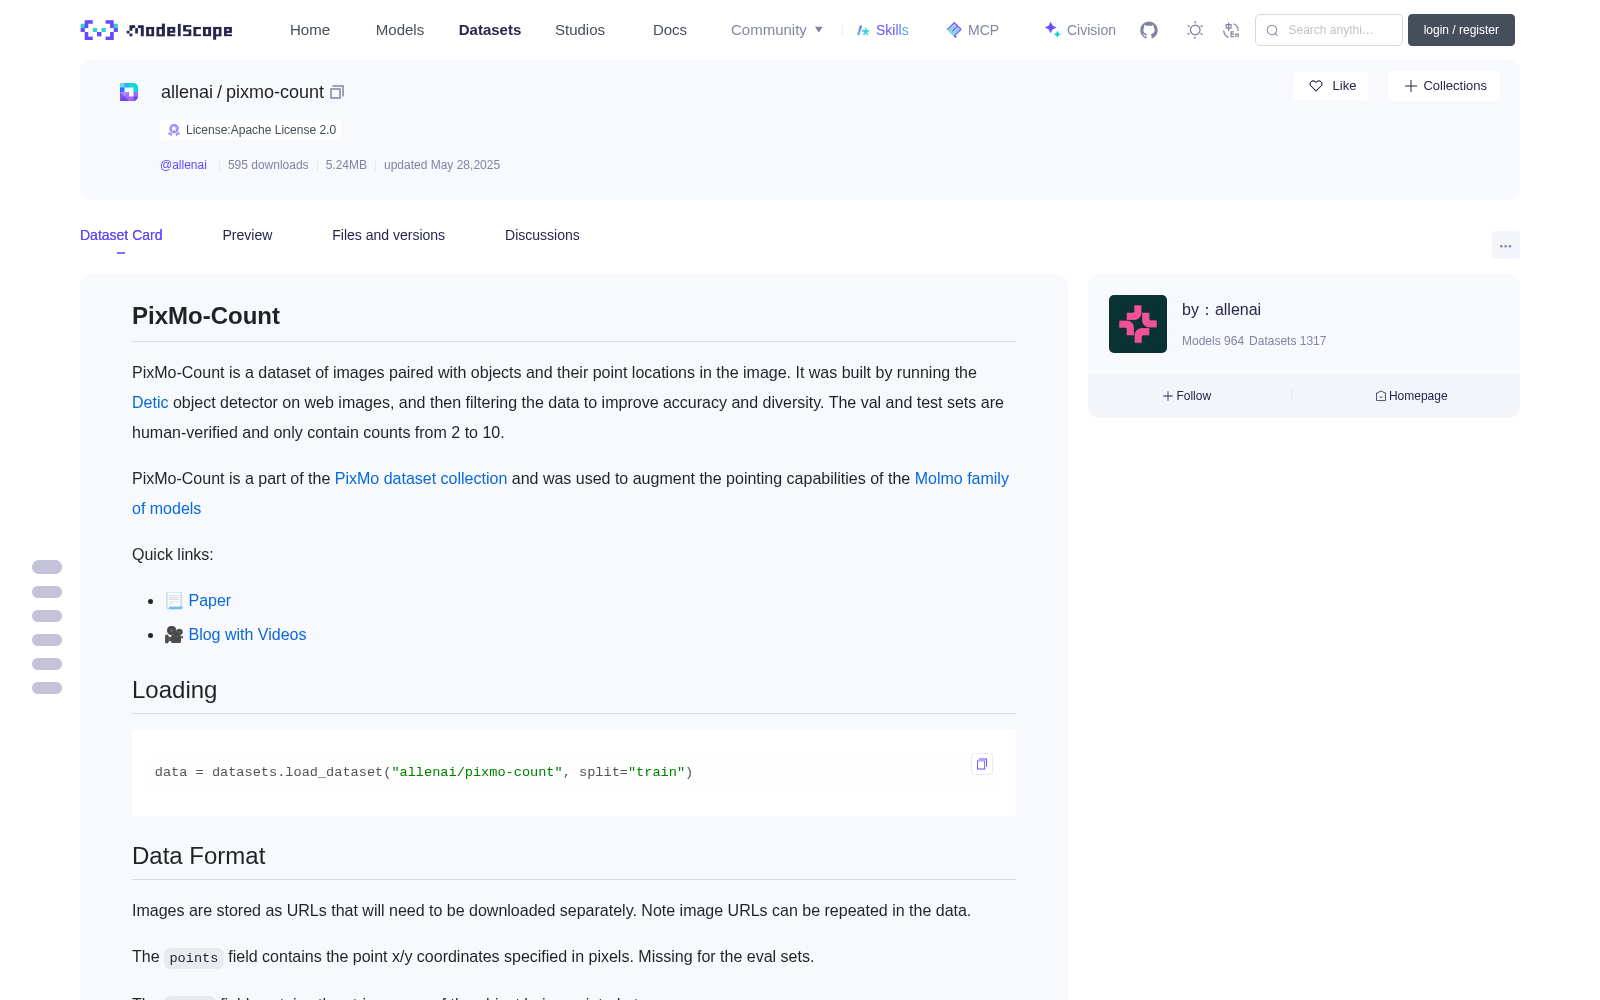Viewport: 1600px width, 1000px height.
Task: Open the allenai organization avatar
Action: (x=1138, y=324)
